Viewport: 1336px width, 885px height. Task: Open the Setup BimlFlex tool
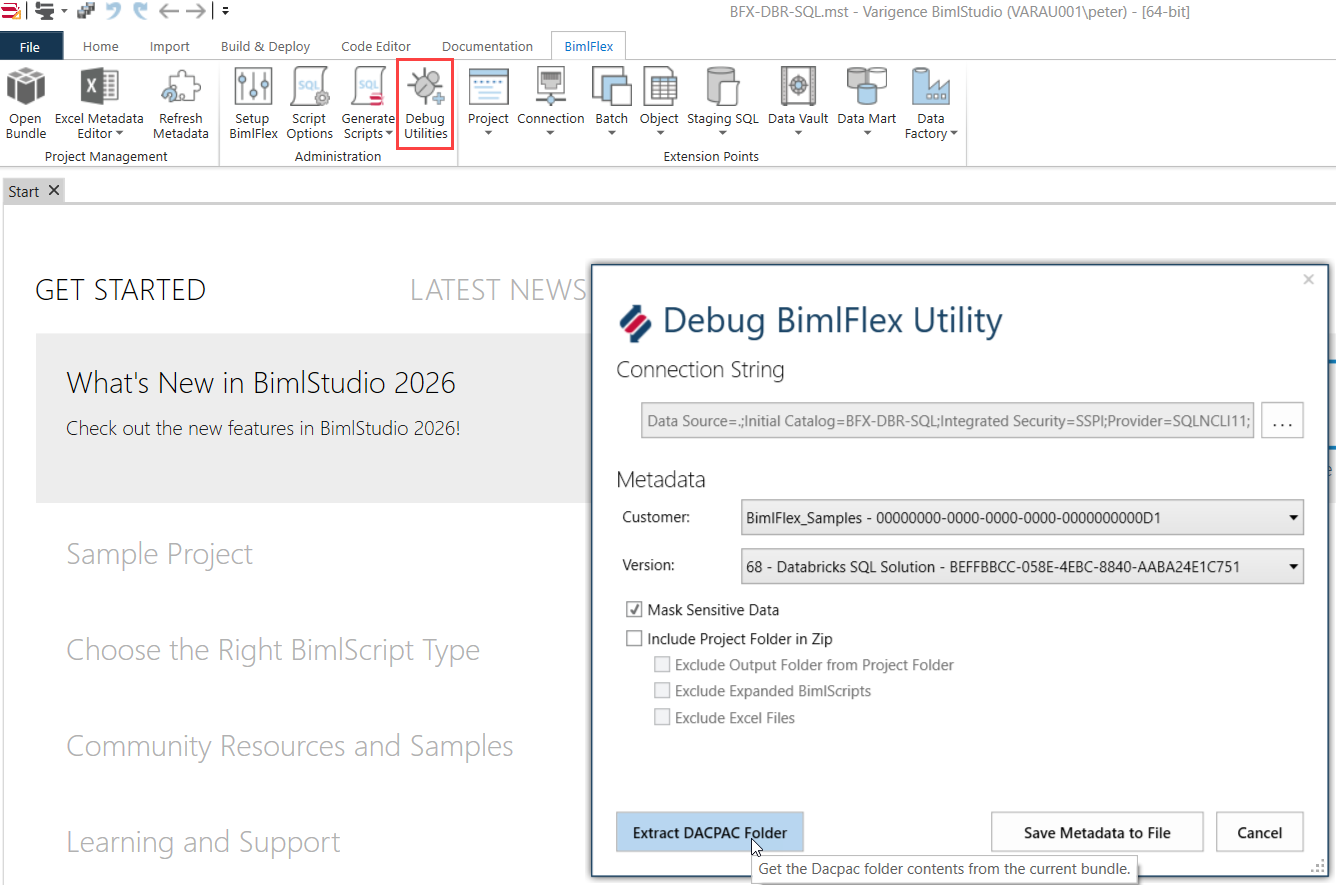click(253, 103)
